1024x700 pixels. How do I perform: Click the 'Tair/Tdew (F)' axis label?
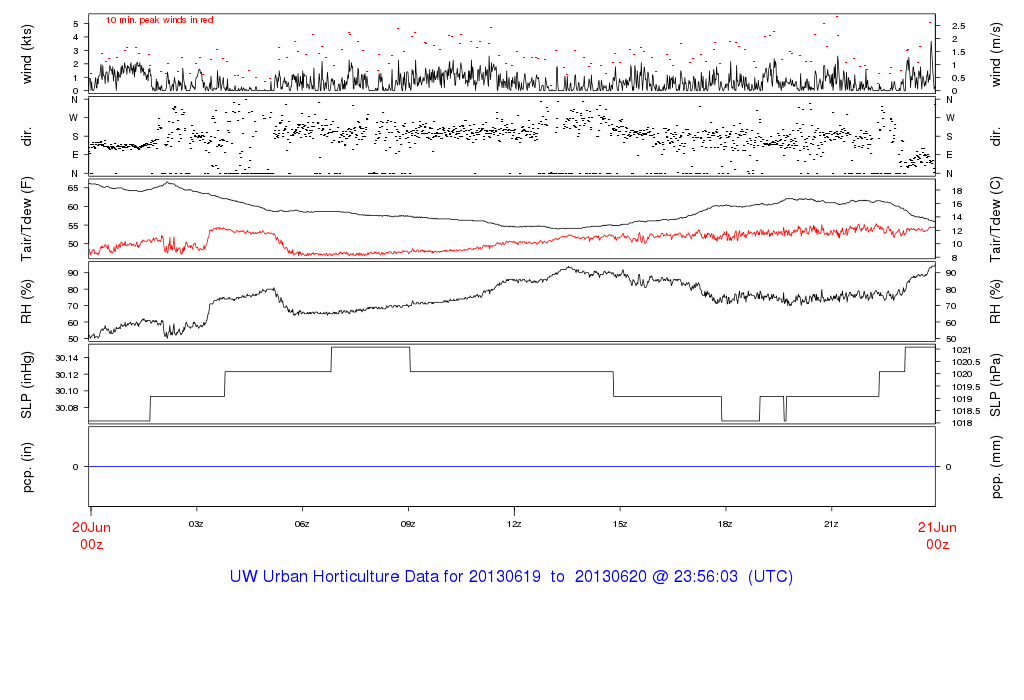27,219
